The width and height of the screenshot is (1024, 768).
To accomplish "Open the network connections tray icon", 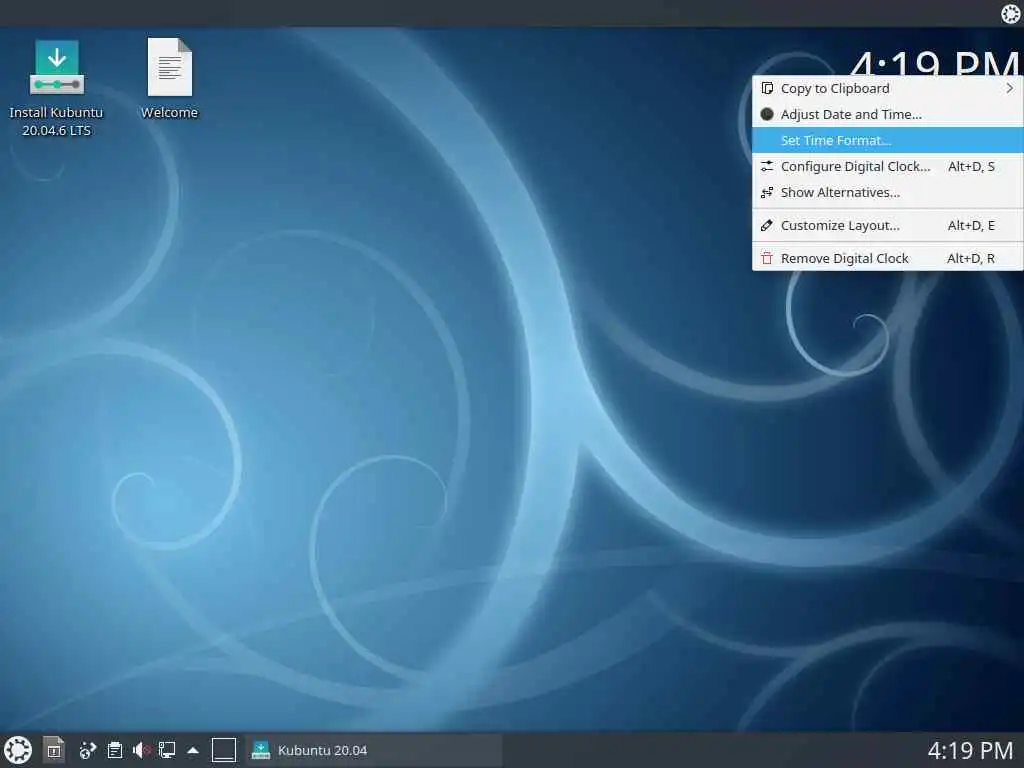I will [x=167, y=750].
